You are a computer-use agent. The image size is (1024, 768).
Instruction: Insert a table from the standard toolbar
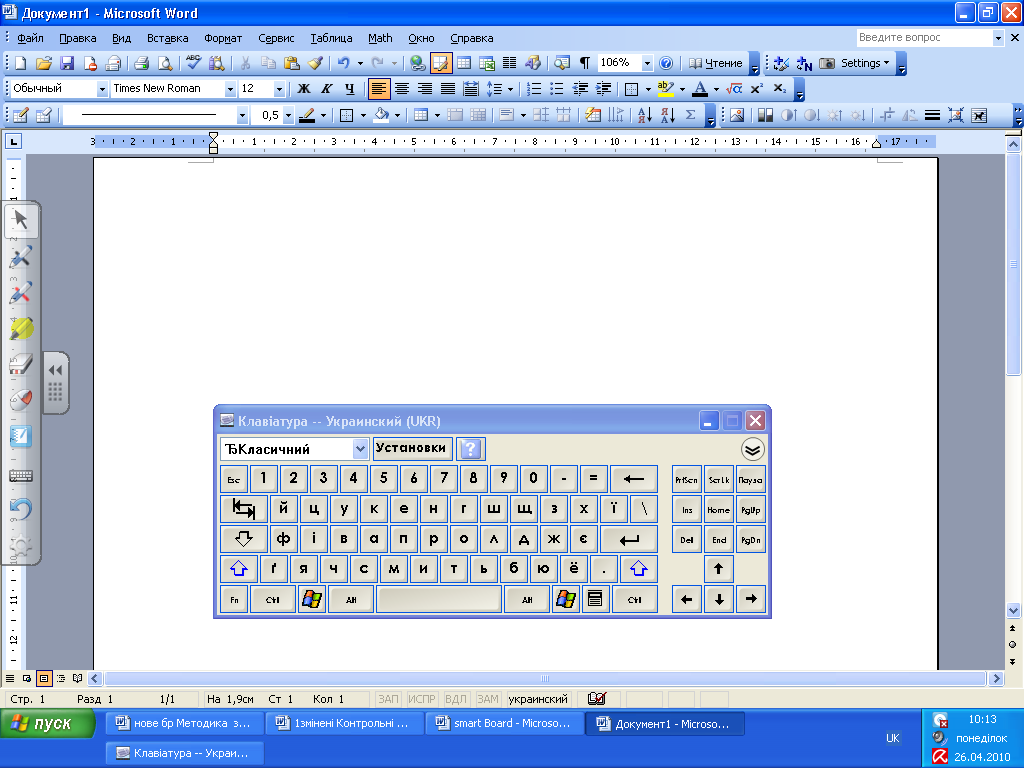click(464, 63)
